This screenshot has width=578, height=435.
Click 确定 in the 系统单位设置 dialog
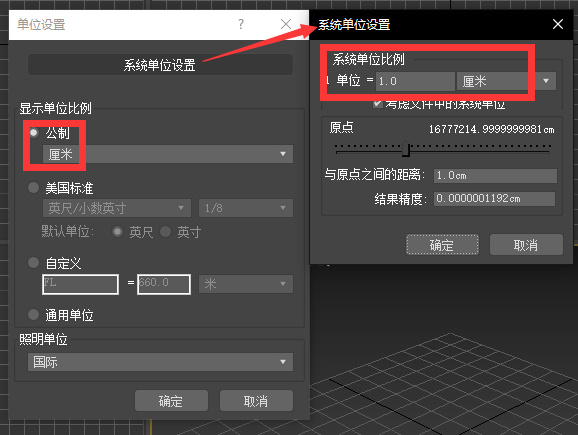point(442,244)
